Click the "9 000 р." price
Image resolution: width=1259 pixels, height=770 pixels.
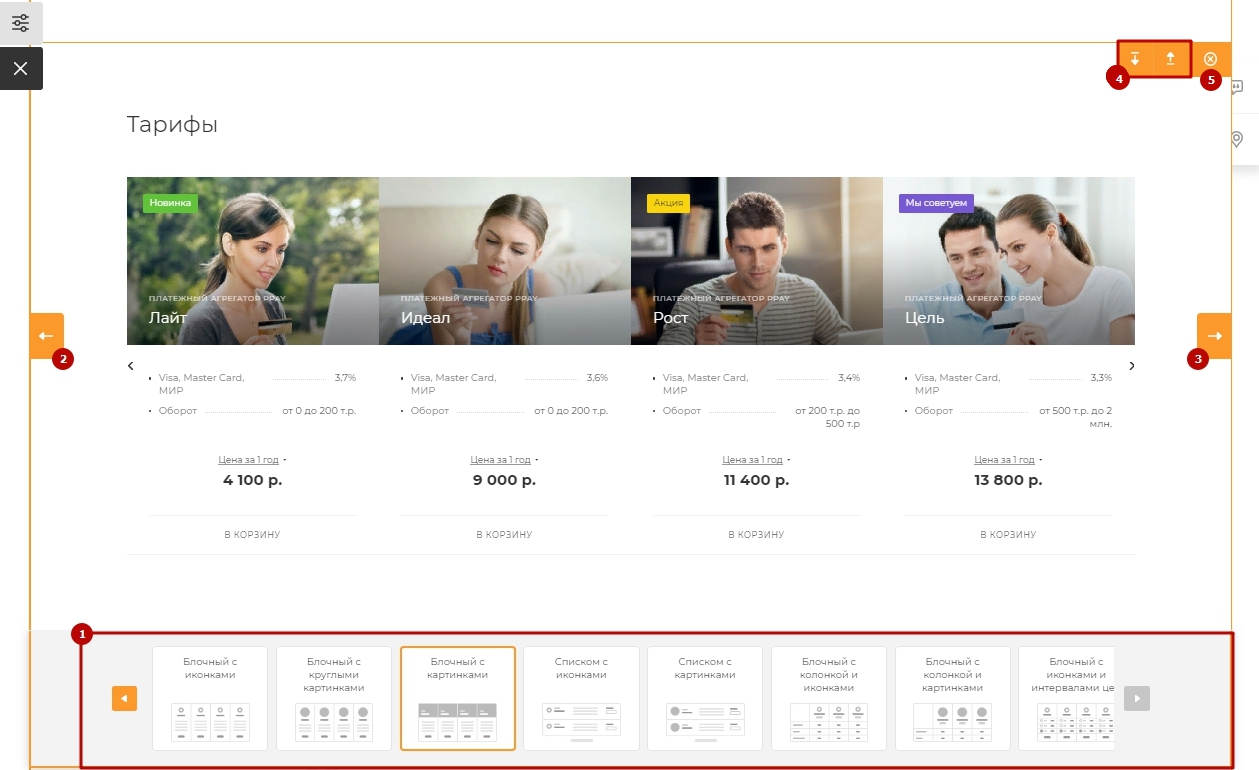point(504,480)
